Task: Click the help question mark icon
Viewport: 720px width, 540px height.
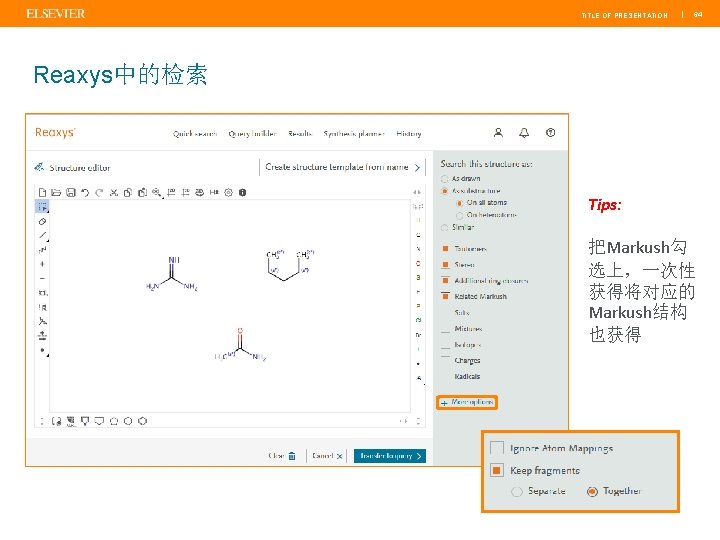Action: (x=551, y=133)
